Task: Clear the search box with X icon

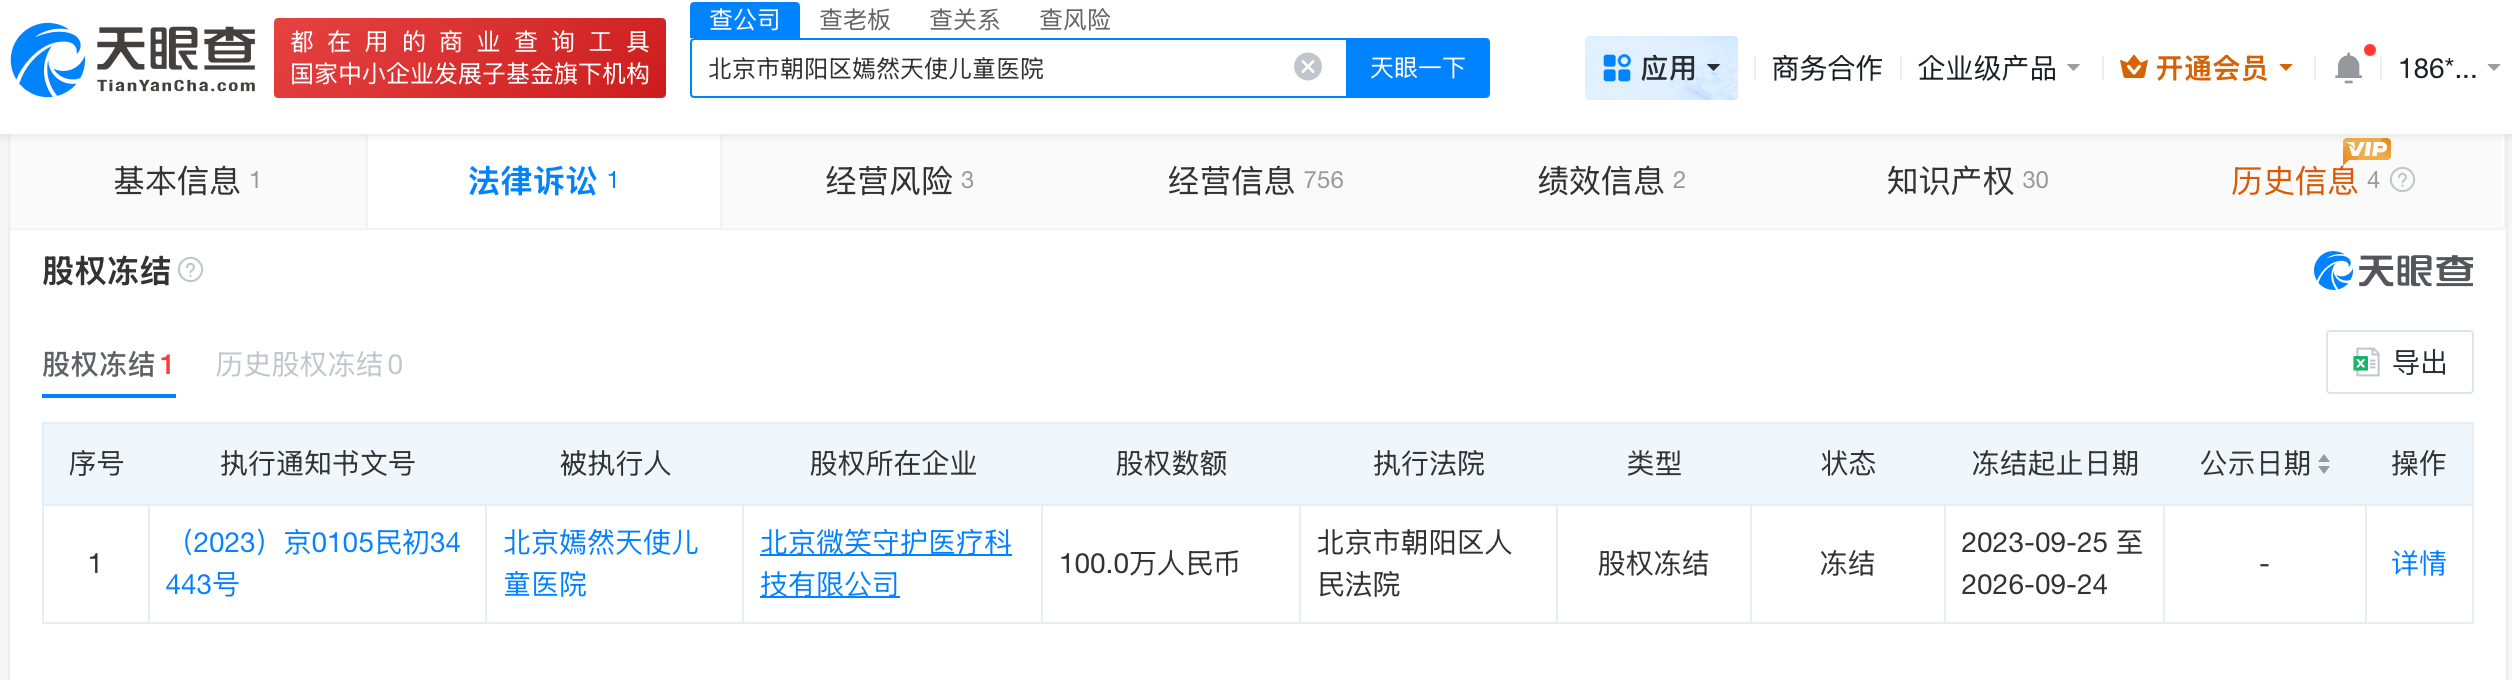Action: coord(1307,67)
